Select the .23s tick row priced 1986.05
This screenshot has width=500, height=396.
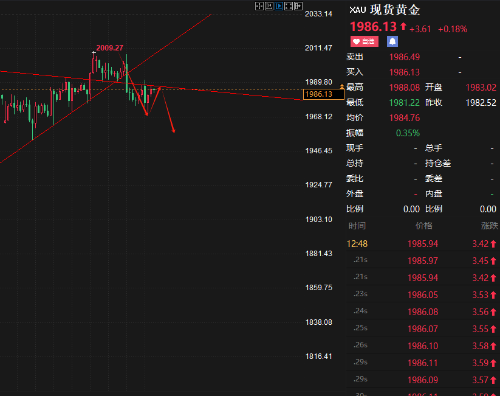(x=422, y=295)
